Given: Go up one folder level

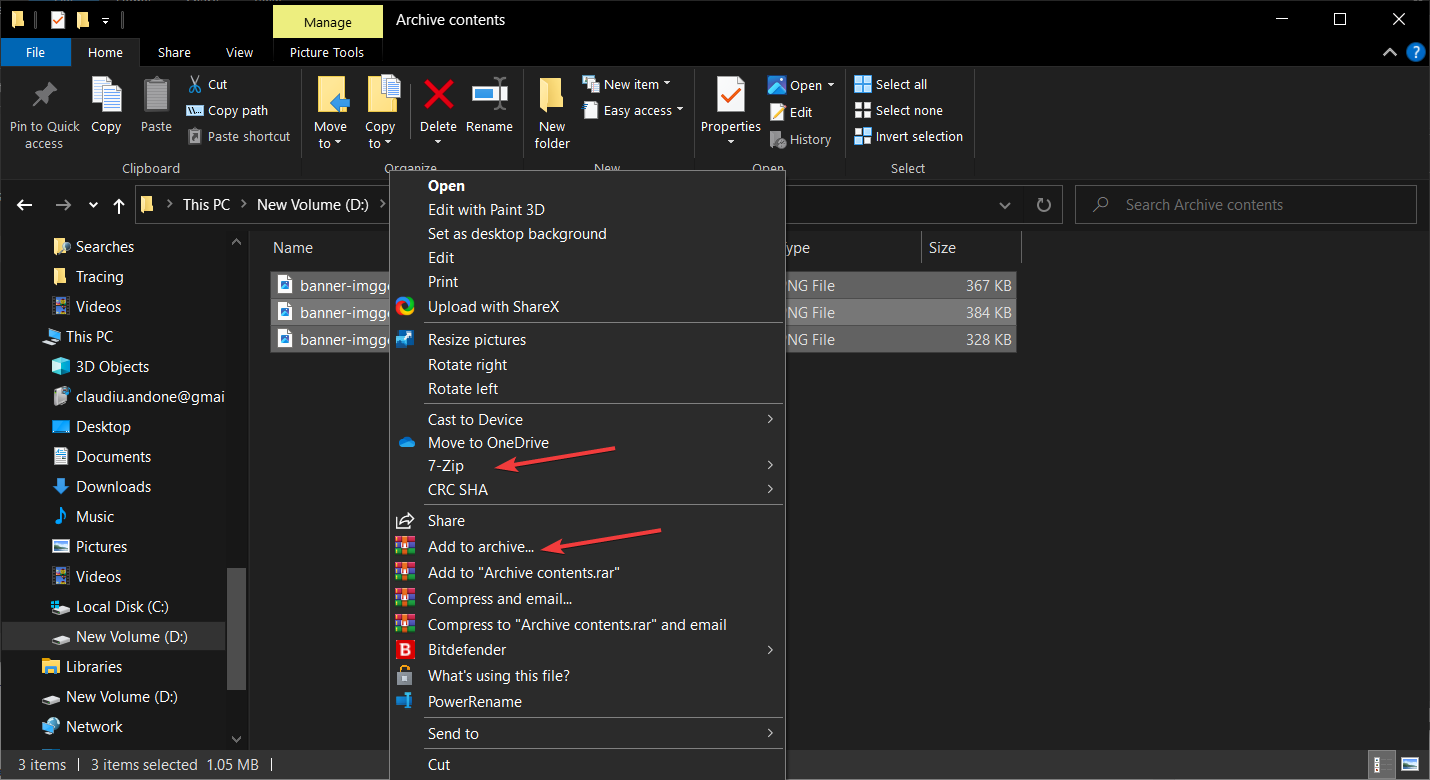Looking at the screenshot, I should pos(119,205).
